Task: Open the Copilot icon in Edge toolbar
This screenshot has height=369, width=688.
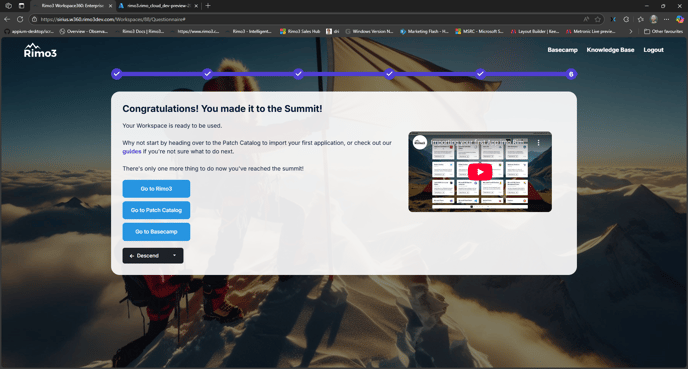Action: pos(679,19)
